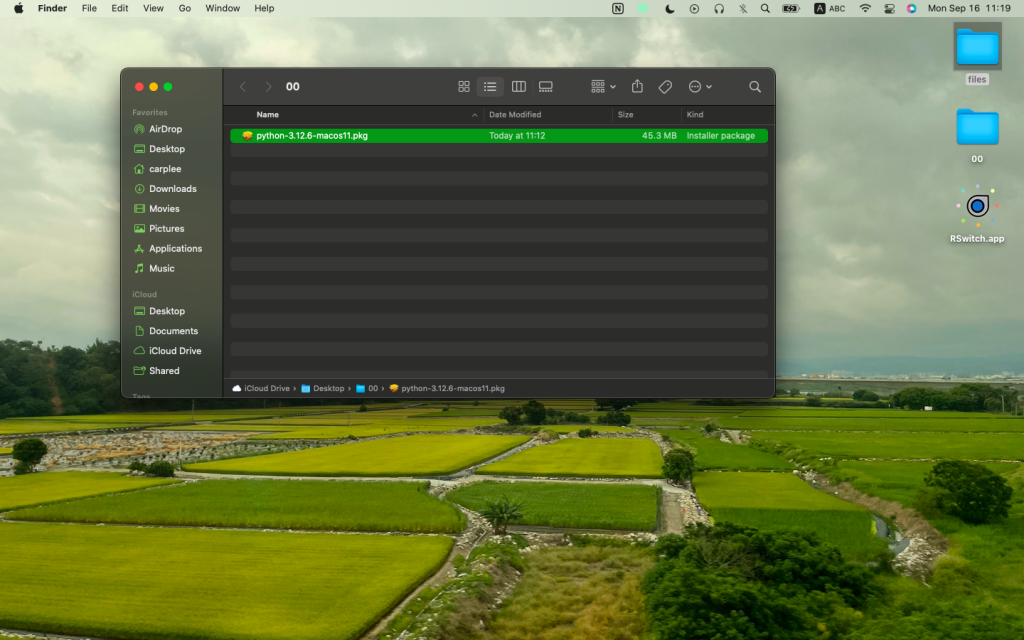
Task: Click the Bluetooth menu bar icon
Action: coord(743,8)
